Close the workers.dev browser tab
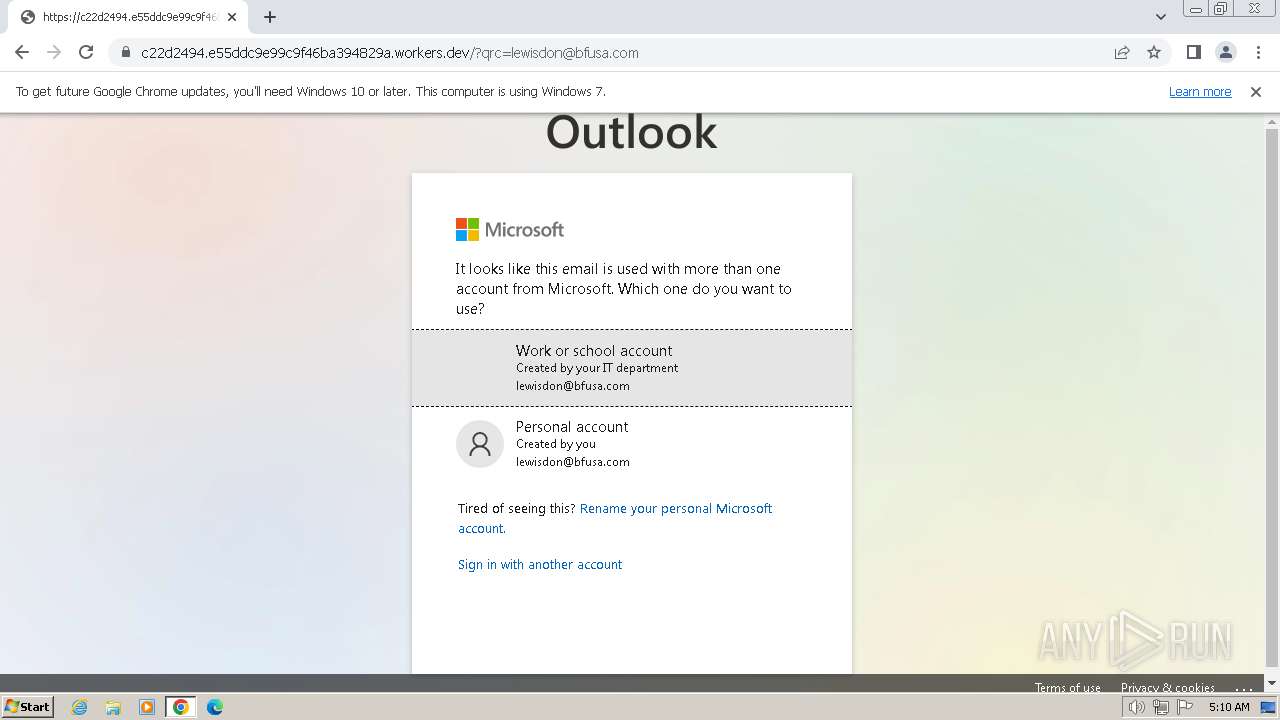Image resolution: width=1280 pixels, height=720 pixels. [232, 17]
